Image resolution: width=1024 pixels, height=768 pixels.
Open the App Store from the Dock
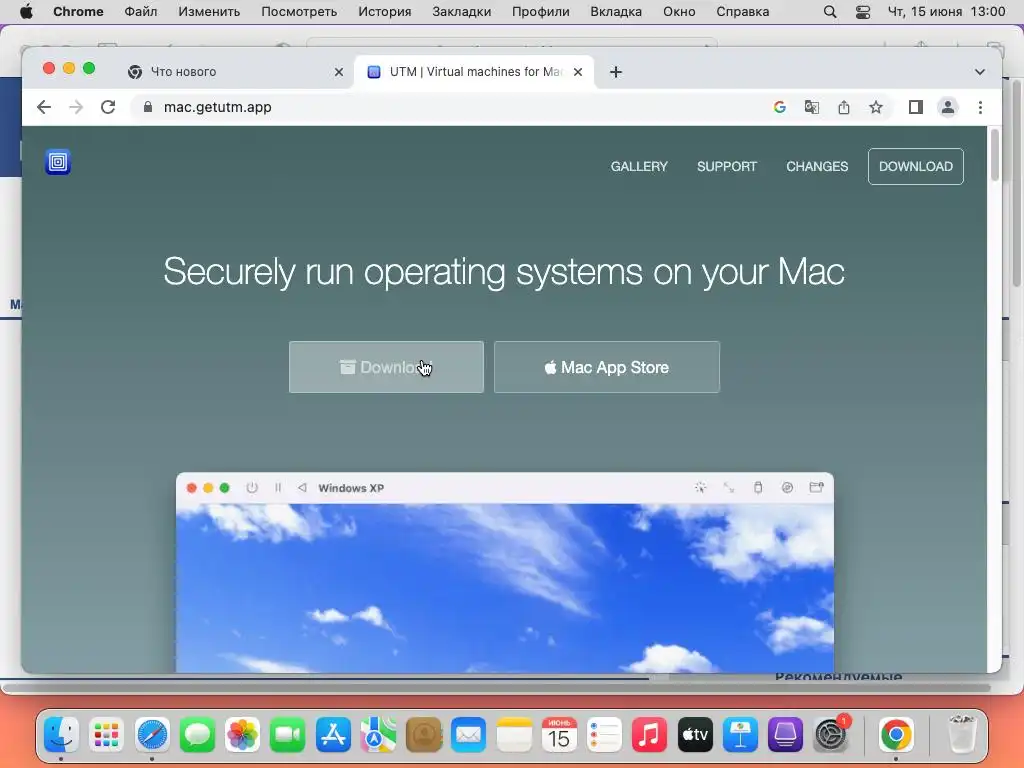click(333, 735)
